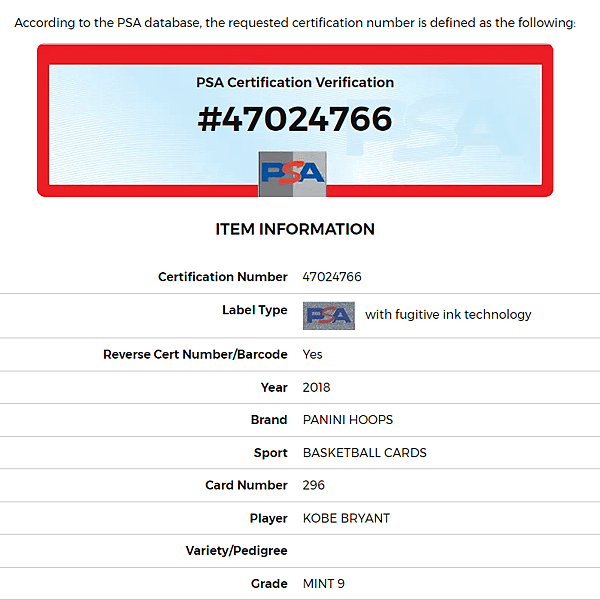Viewport: 600px width, 600px height.
Task: Click the PSA label type thumbnail
Action: point(329,316)
